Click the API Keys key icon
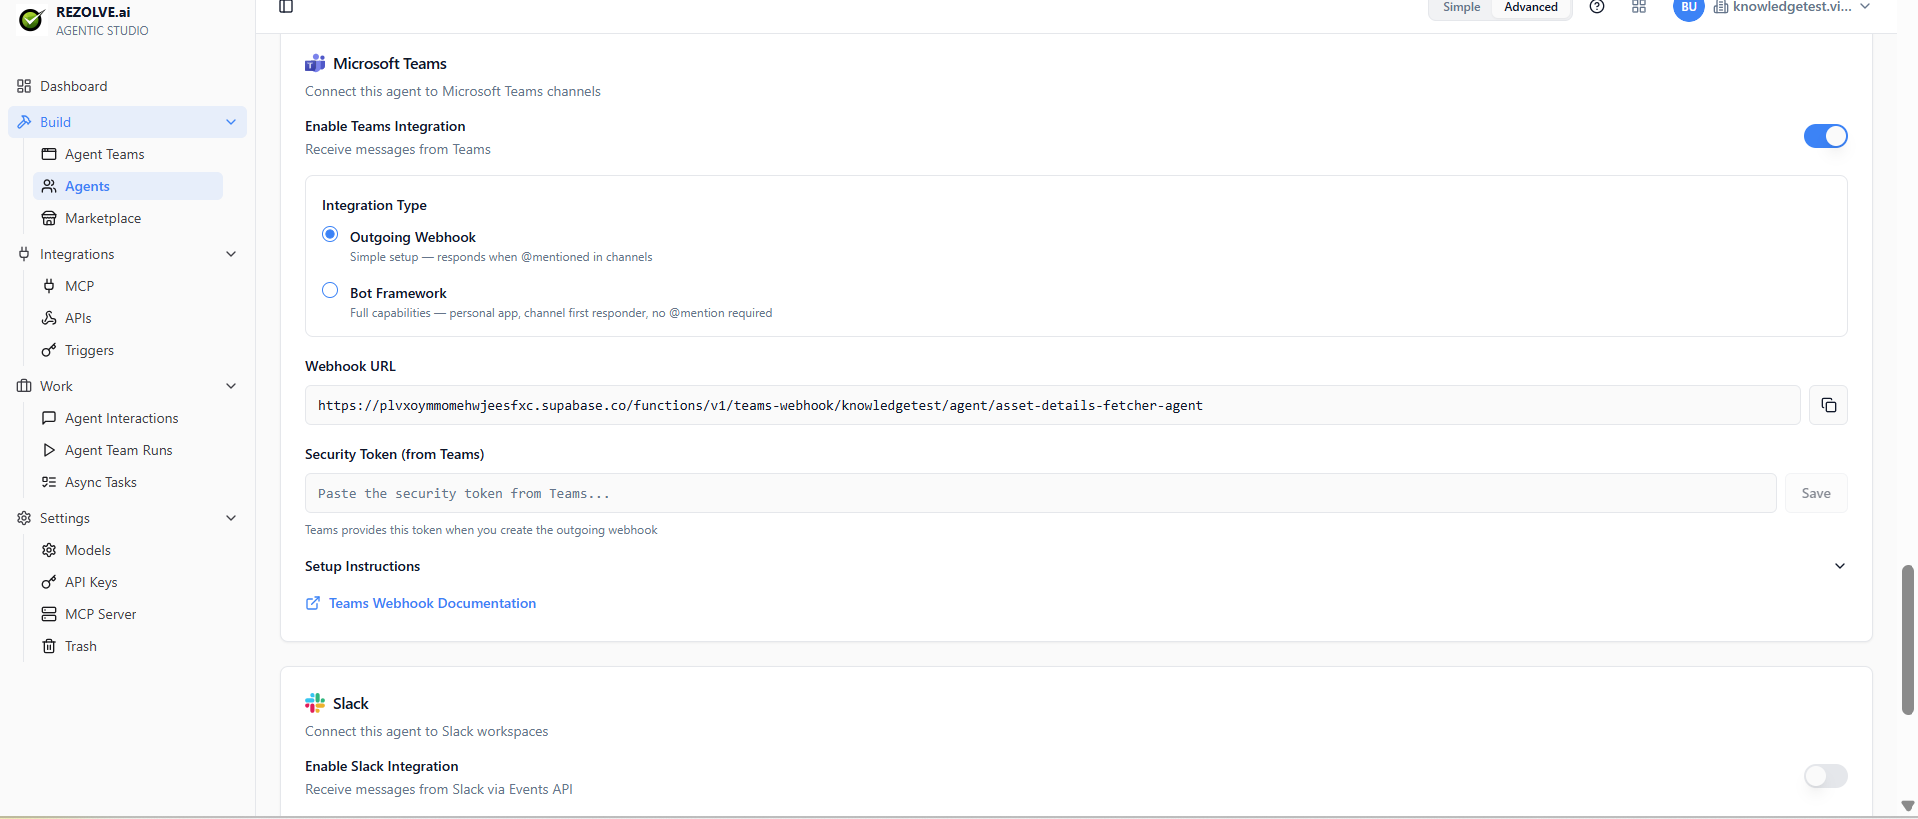Screen dimensions: 1918x819 coord(49,582)
